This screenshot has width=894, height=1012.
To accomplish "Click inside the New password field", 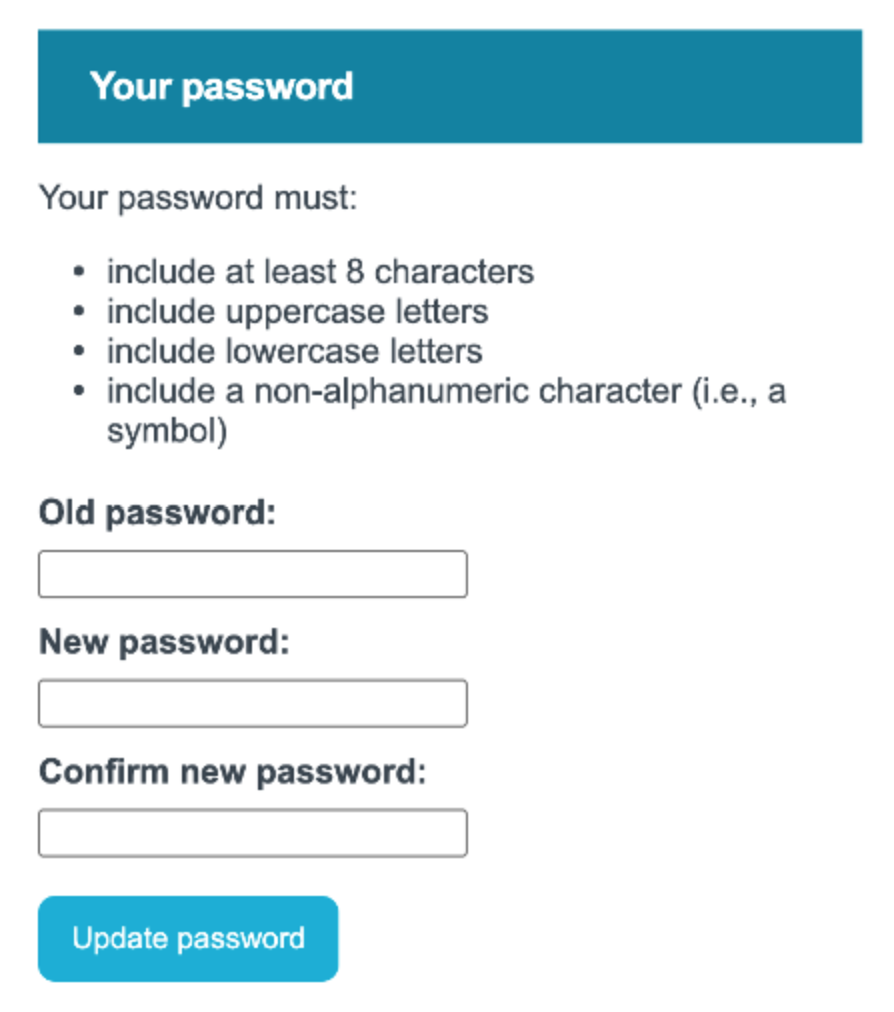I will click(x=251, y=703).
